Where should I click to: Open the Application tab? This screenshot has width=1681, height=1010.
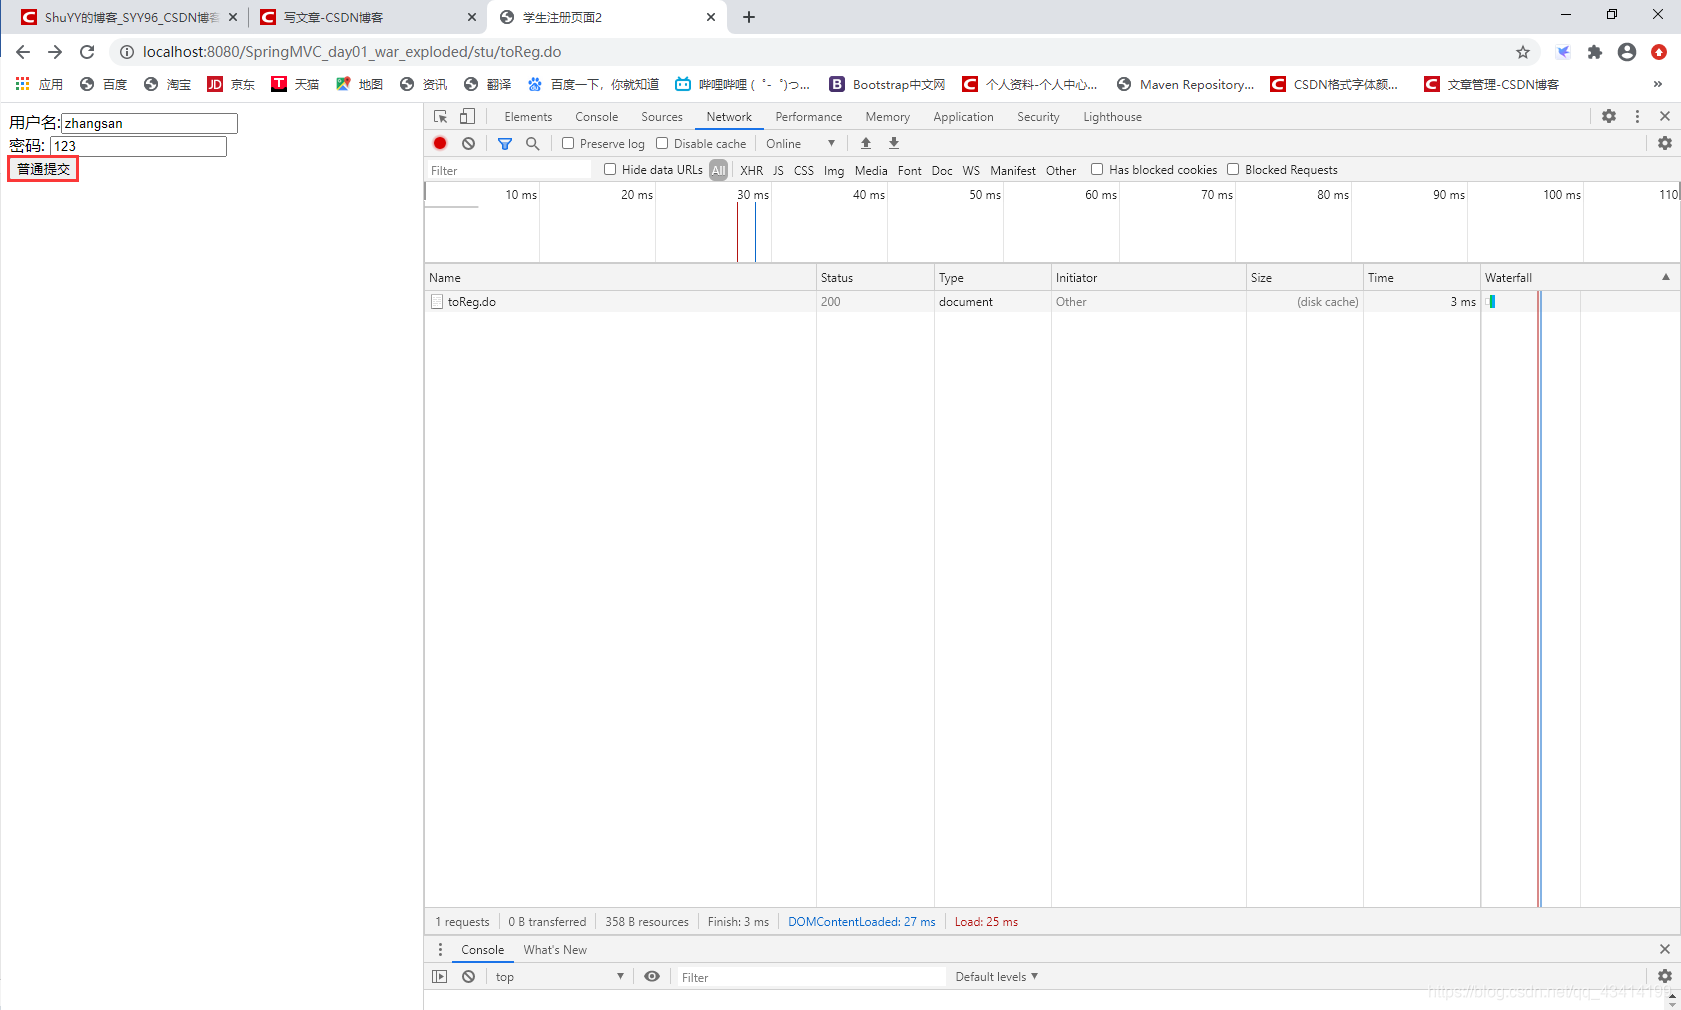click(963, 116)
